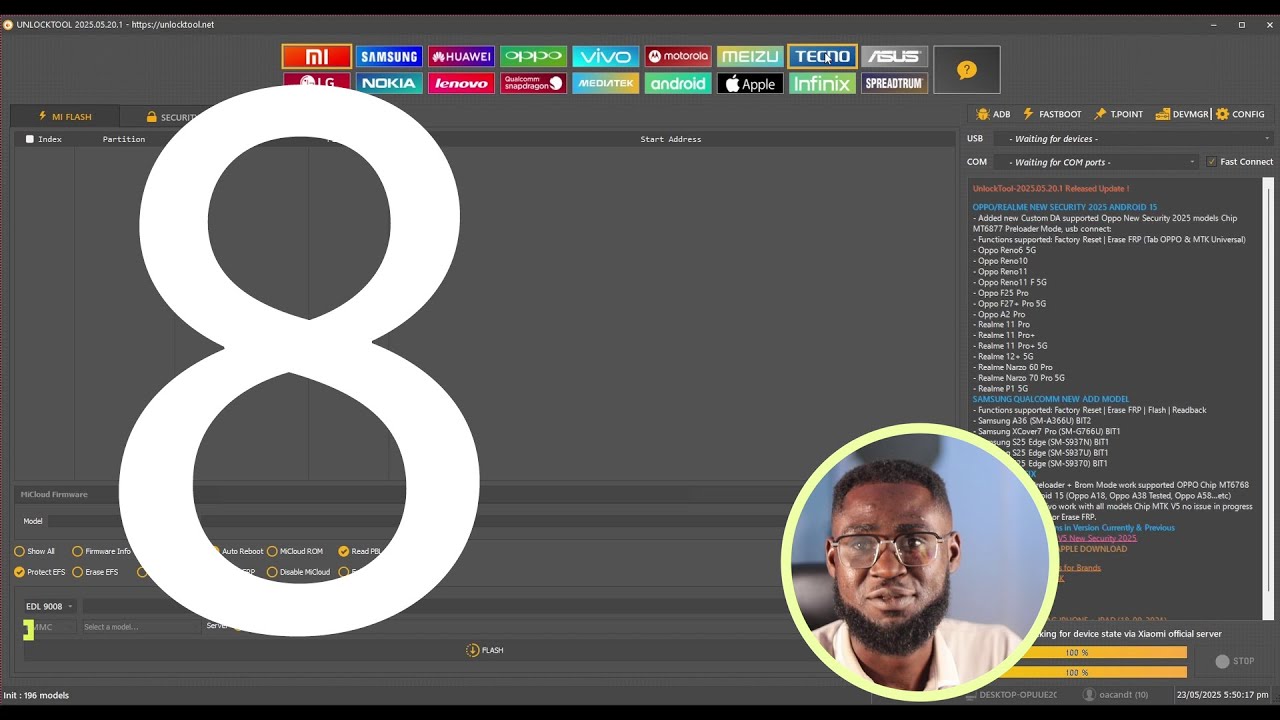Click the STOP button
The width and height of the screenshot is (1280, 720).
(x=1235, y=661)
